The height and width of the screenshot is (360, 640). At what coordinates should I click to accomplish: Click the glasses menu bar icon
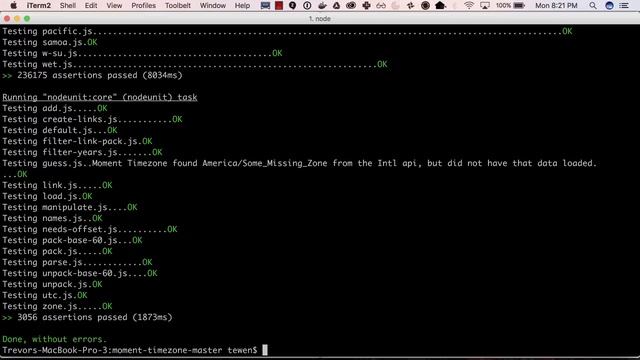[x=381, y=5]
